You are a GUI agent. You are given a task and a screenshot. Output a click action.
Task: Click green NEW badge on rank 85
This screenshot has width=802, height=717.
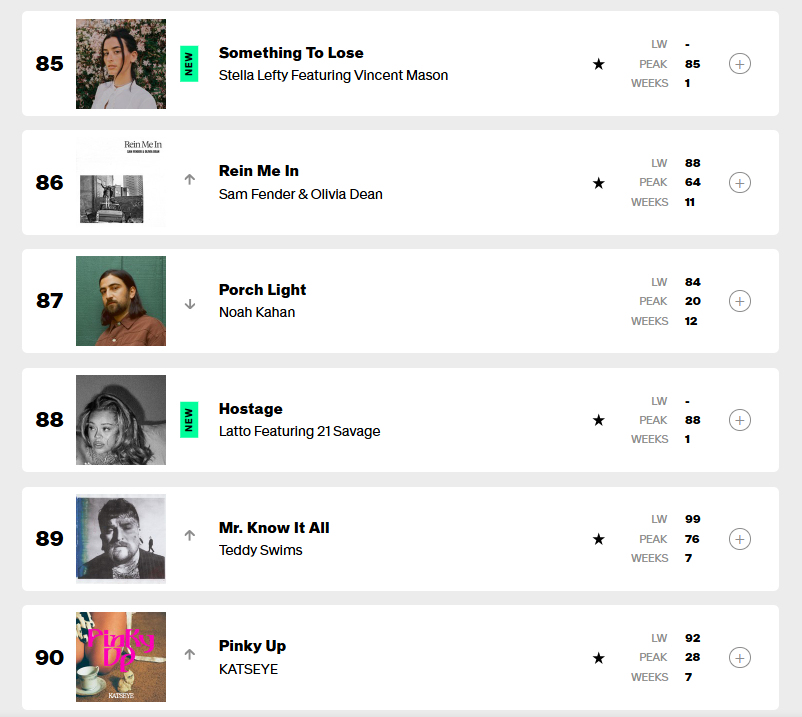click(x=189, y=64)
